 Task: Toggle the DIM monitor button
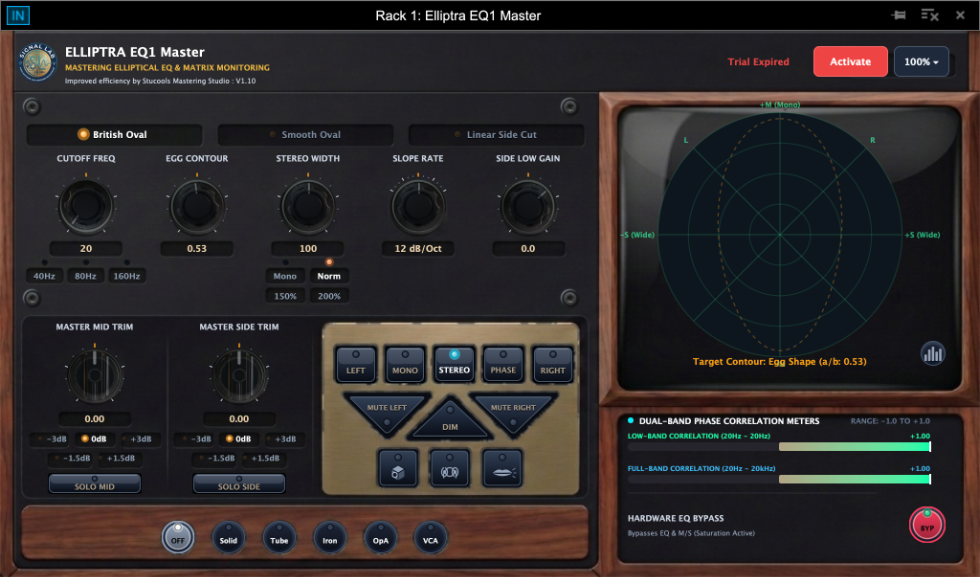click(x=450, y=422)
